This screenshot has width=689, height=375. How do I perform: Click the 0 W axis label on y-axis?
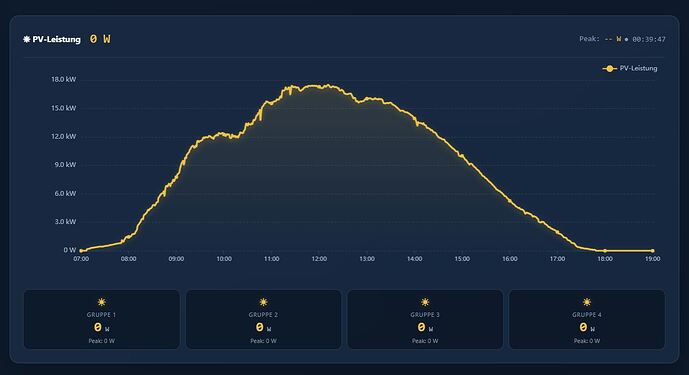click(69, 250)
